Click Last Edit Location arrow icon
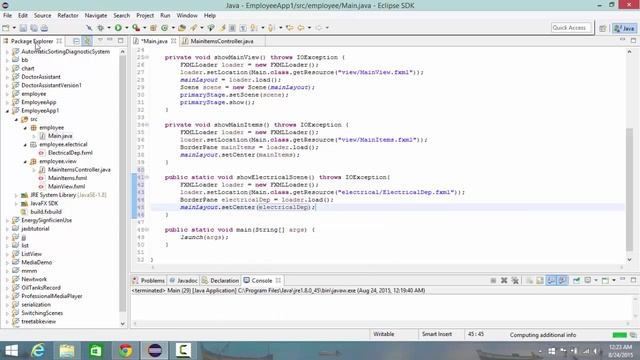The height and width of the screenshot is (360, 640). [x=289, y=28]
